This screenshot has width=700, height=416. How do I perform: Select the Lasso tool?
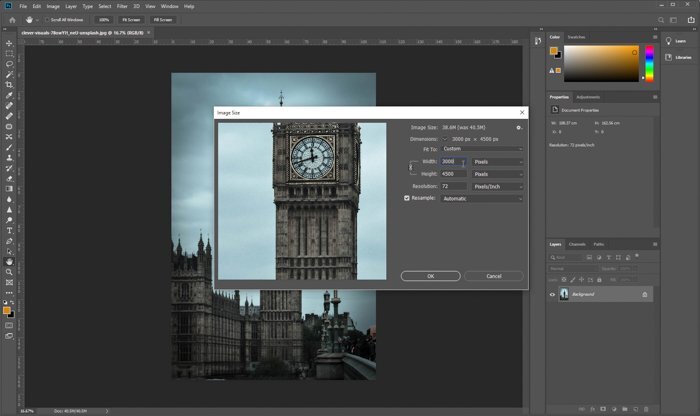[x=9, y=64]
